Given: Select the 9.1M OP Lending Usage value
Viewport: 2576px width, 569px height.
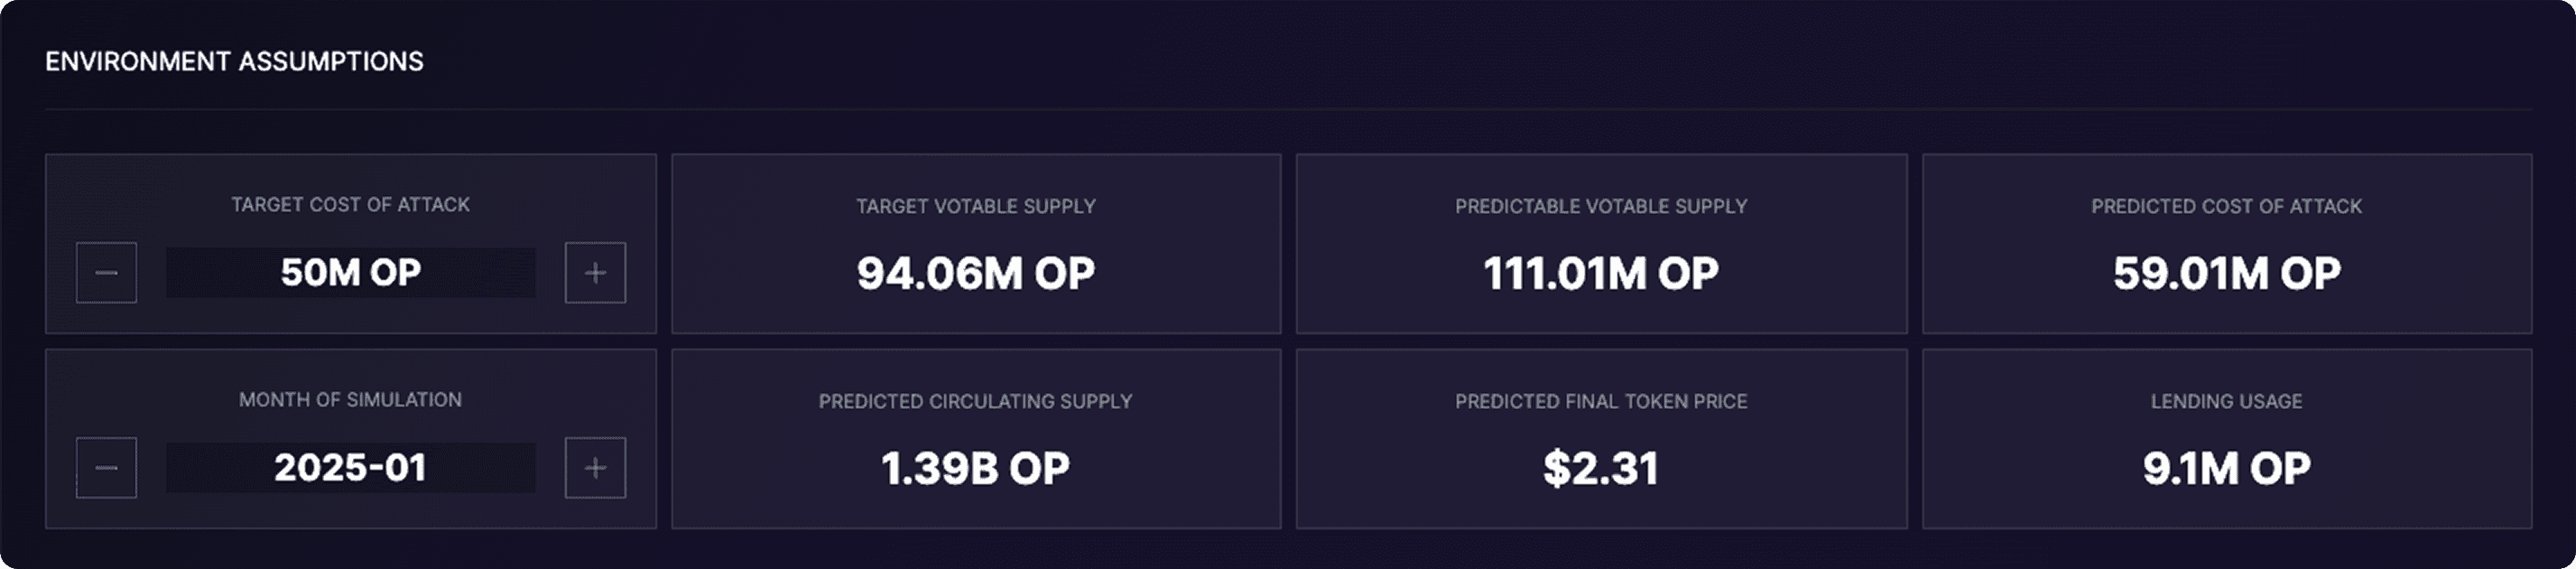Looking at the screenshot, I should point(2226,468).
